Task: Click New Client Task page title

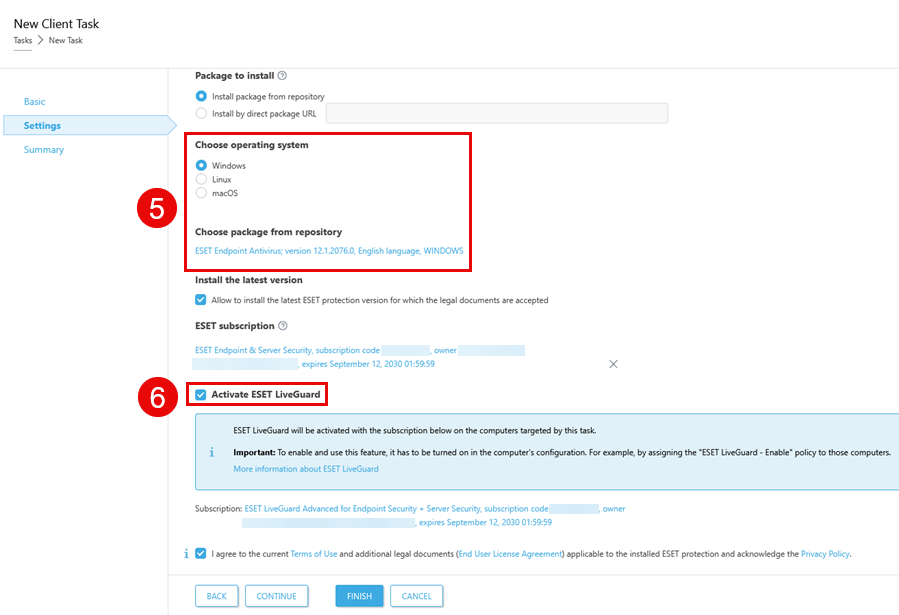Action: 56,24
